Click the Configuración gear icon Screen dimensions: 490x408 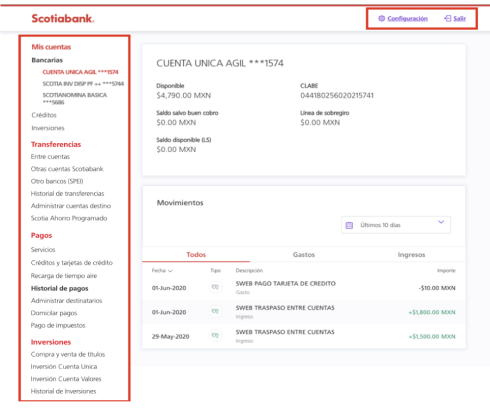click(381, 18)
